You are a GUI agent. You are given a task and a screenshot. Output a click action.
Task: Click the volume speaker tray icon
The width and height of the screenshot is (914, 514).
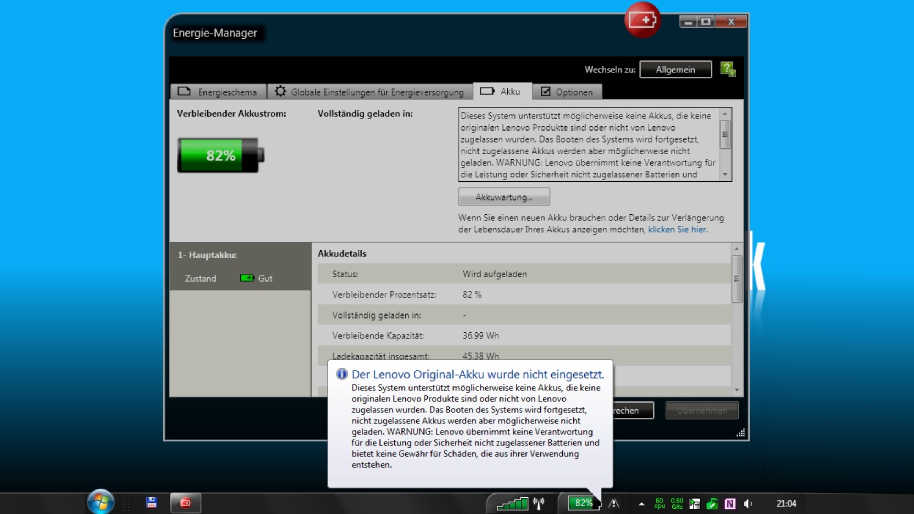click(748, 504)
